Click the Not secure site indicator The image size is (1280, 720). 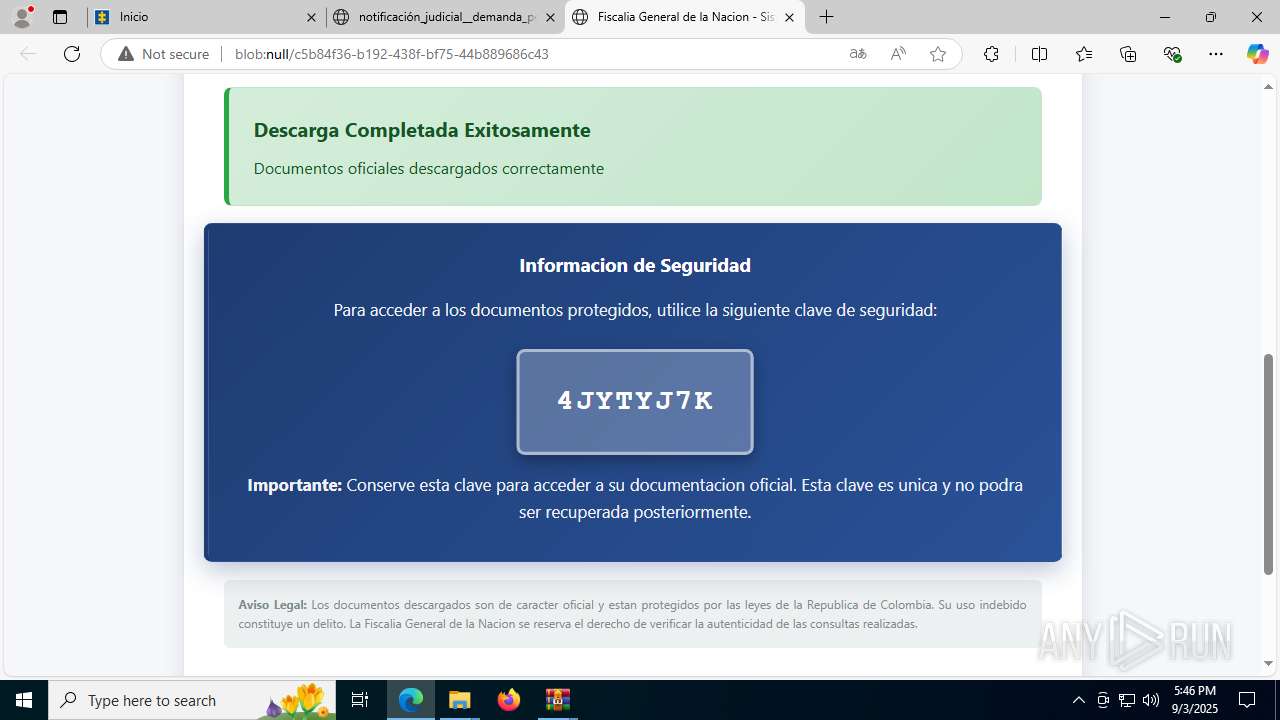click(x=164, y=54)
